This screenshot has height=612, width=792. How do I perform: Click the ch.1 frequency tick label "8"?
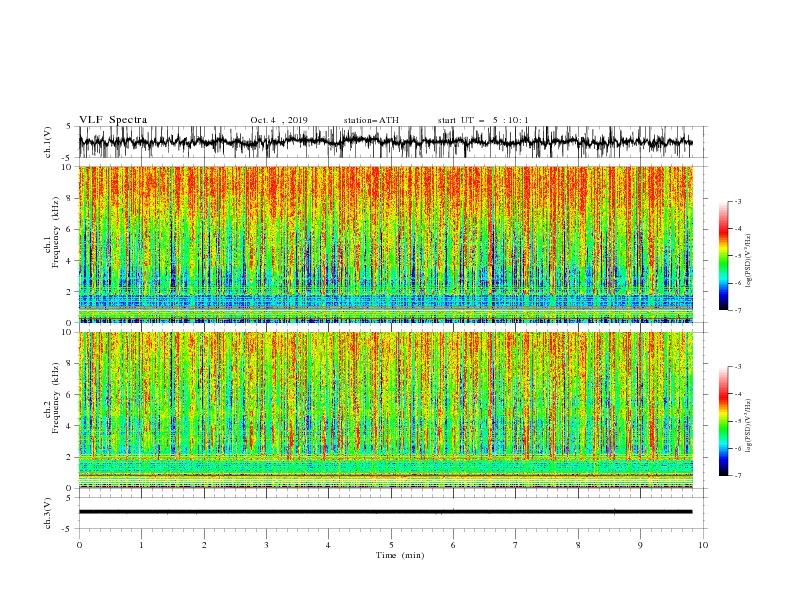[70, 198]
